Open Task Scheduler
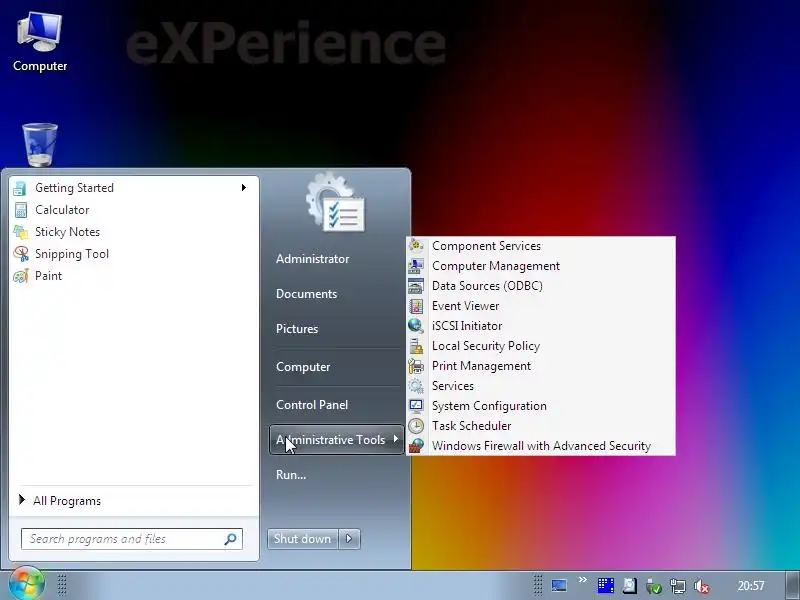This screenshot has height=600, width=800. [541, 426]
